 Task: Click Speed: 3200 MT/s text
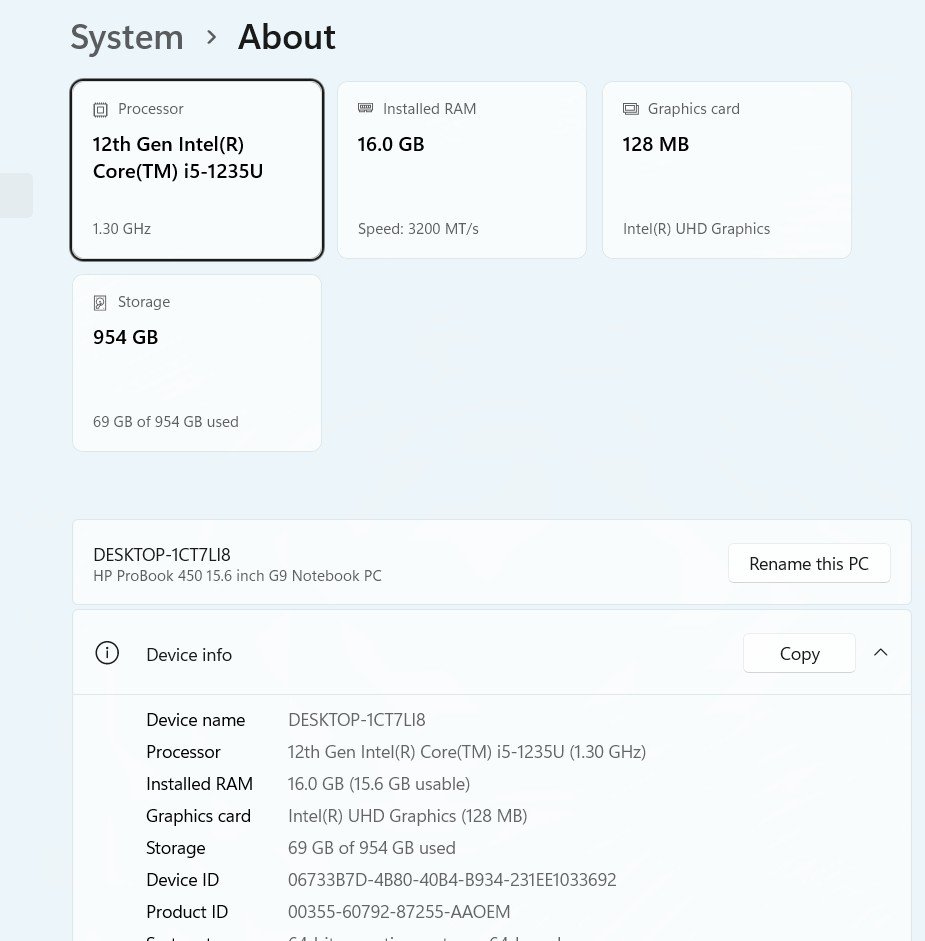click(418, 229)
